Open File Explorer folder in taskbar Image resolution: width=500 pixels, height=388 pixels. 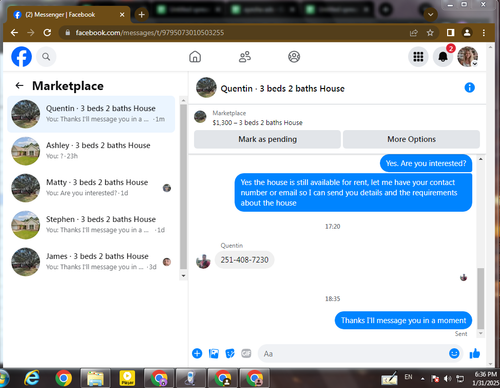pyautogui.click(x=95, y=378)
